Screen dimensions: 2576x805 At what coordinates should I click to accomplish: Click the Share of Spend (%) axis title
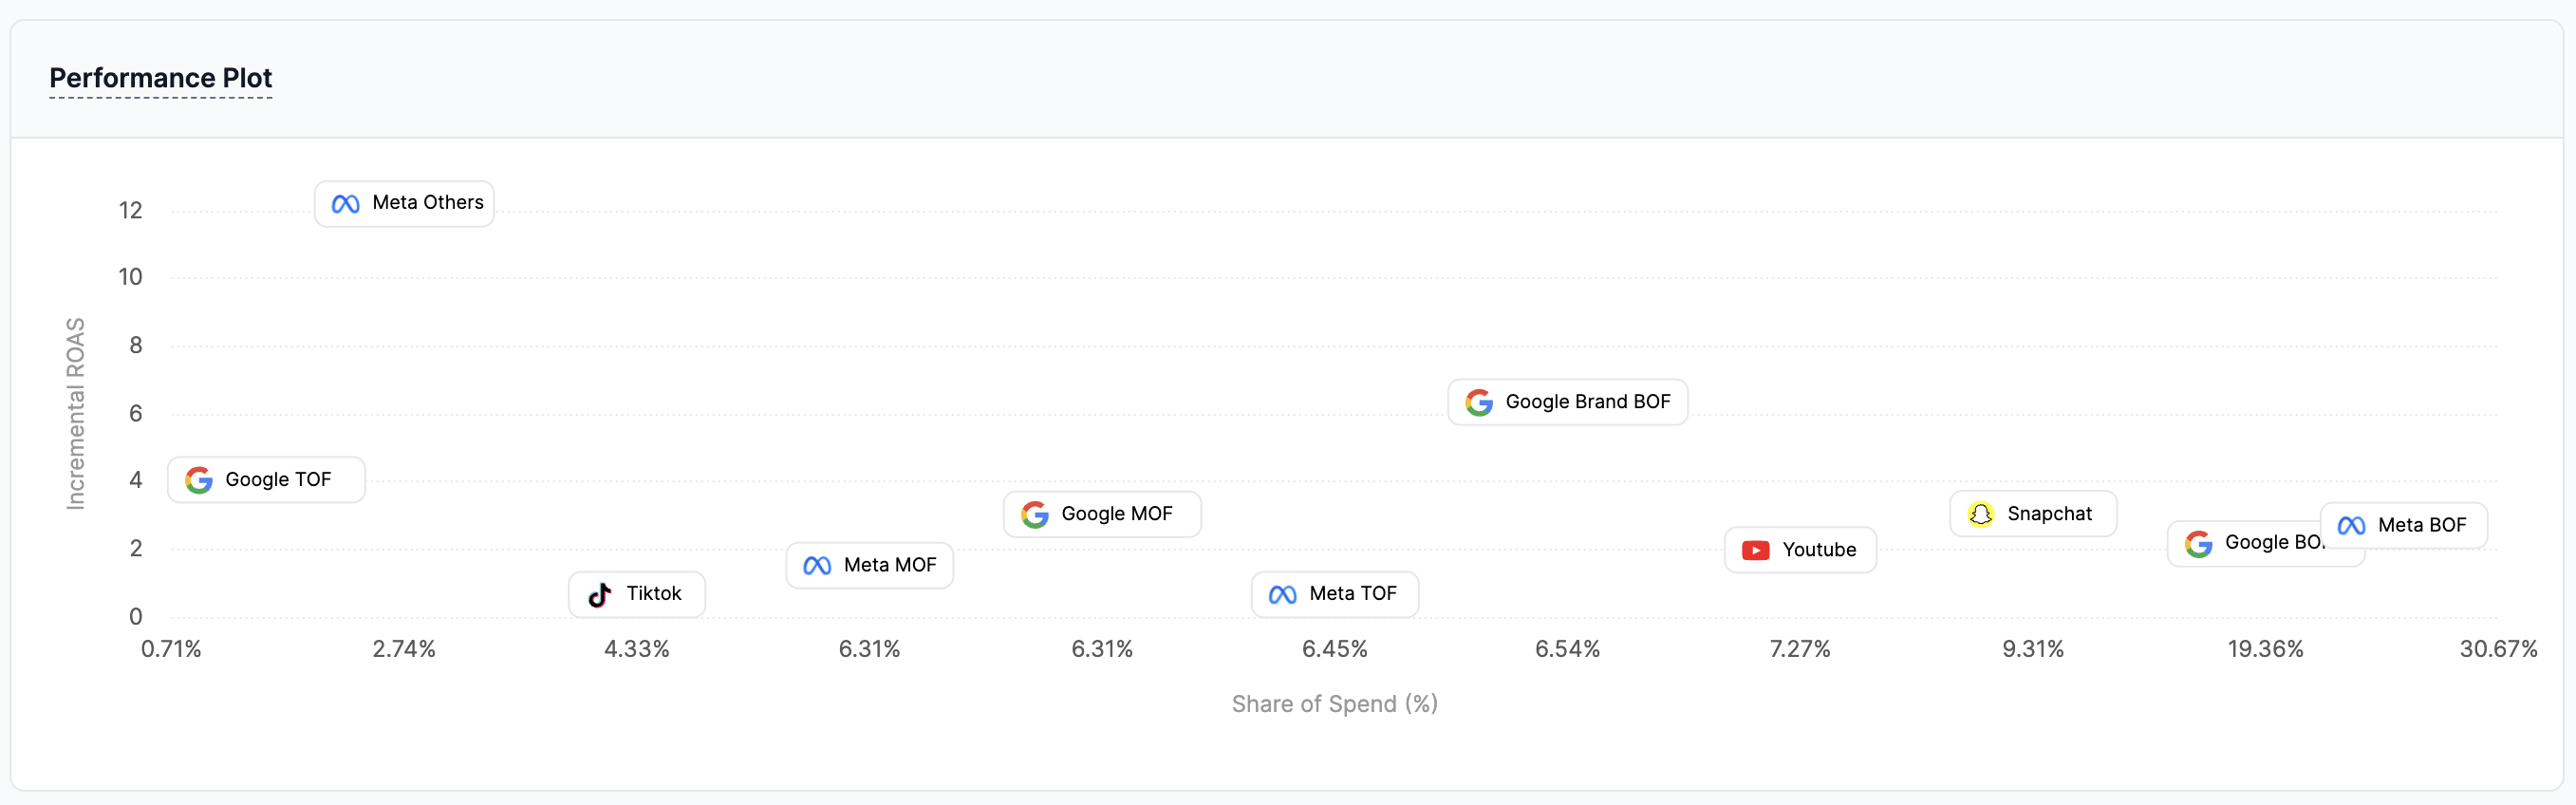click(x=1334, y=704)
